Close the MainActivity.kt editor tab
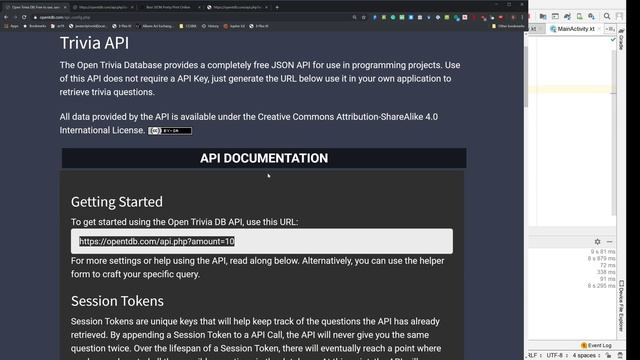The width and height of the screenshot is (640, 360). (x=599, y=29)
